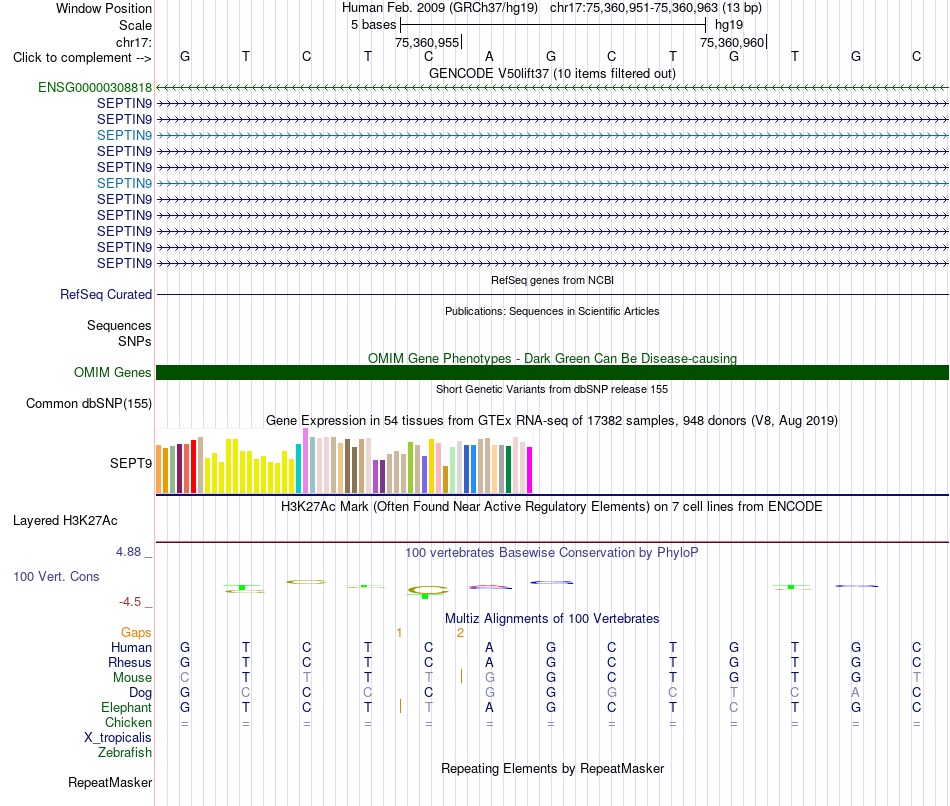Viewport: 950px width, 806px height.
Task: Click 'Human Feb. 2009 (GRCh37/hg19)' header text
Action: (x=440, y=8)
